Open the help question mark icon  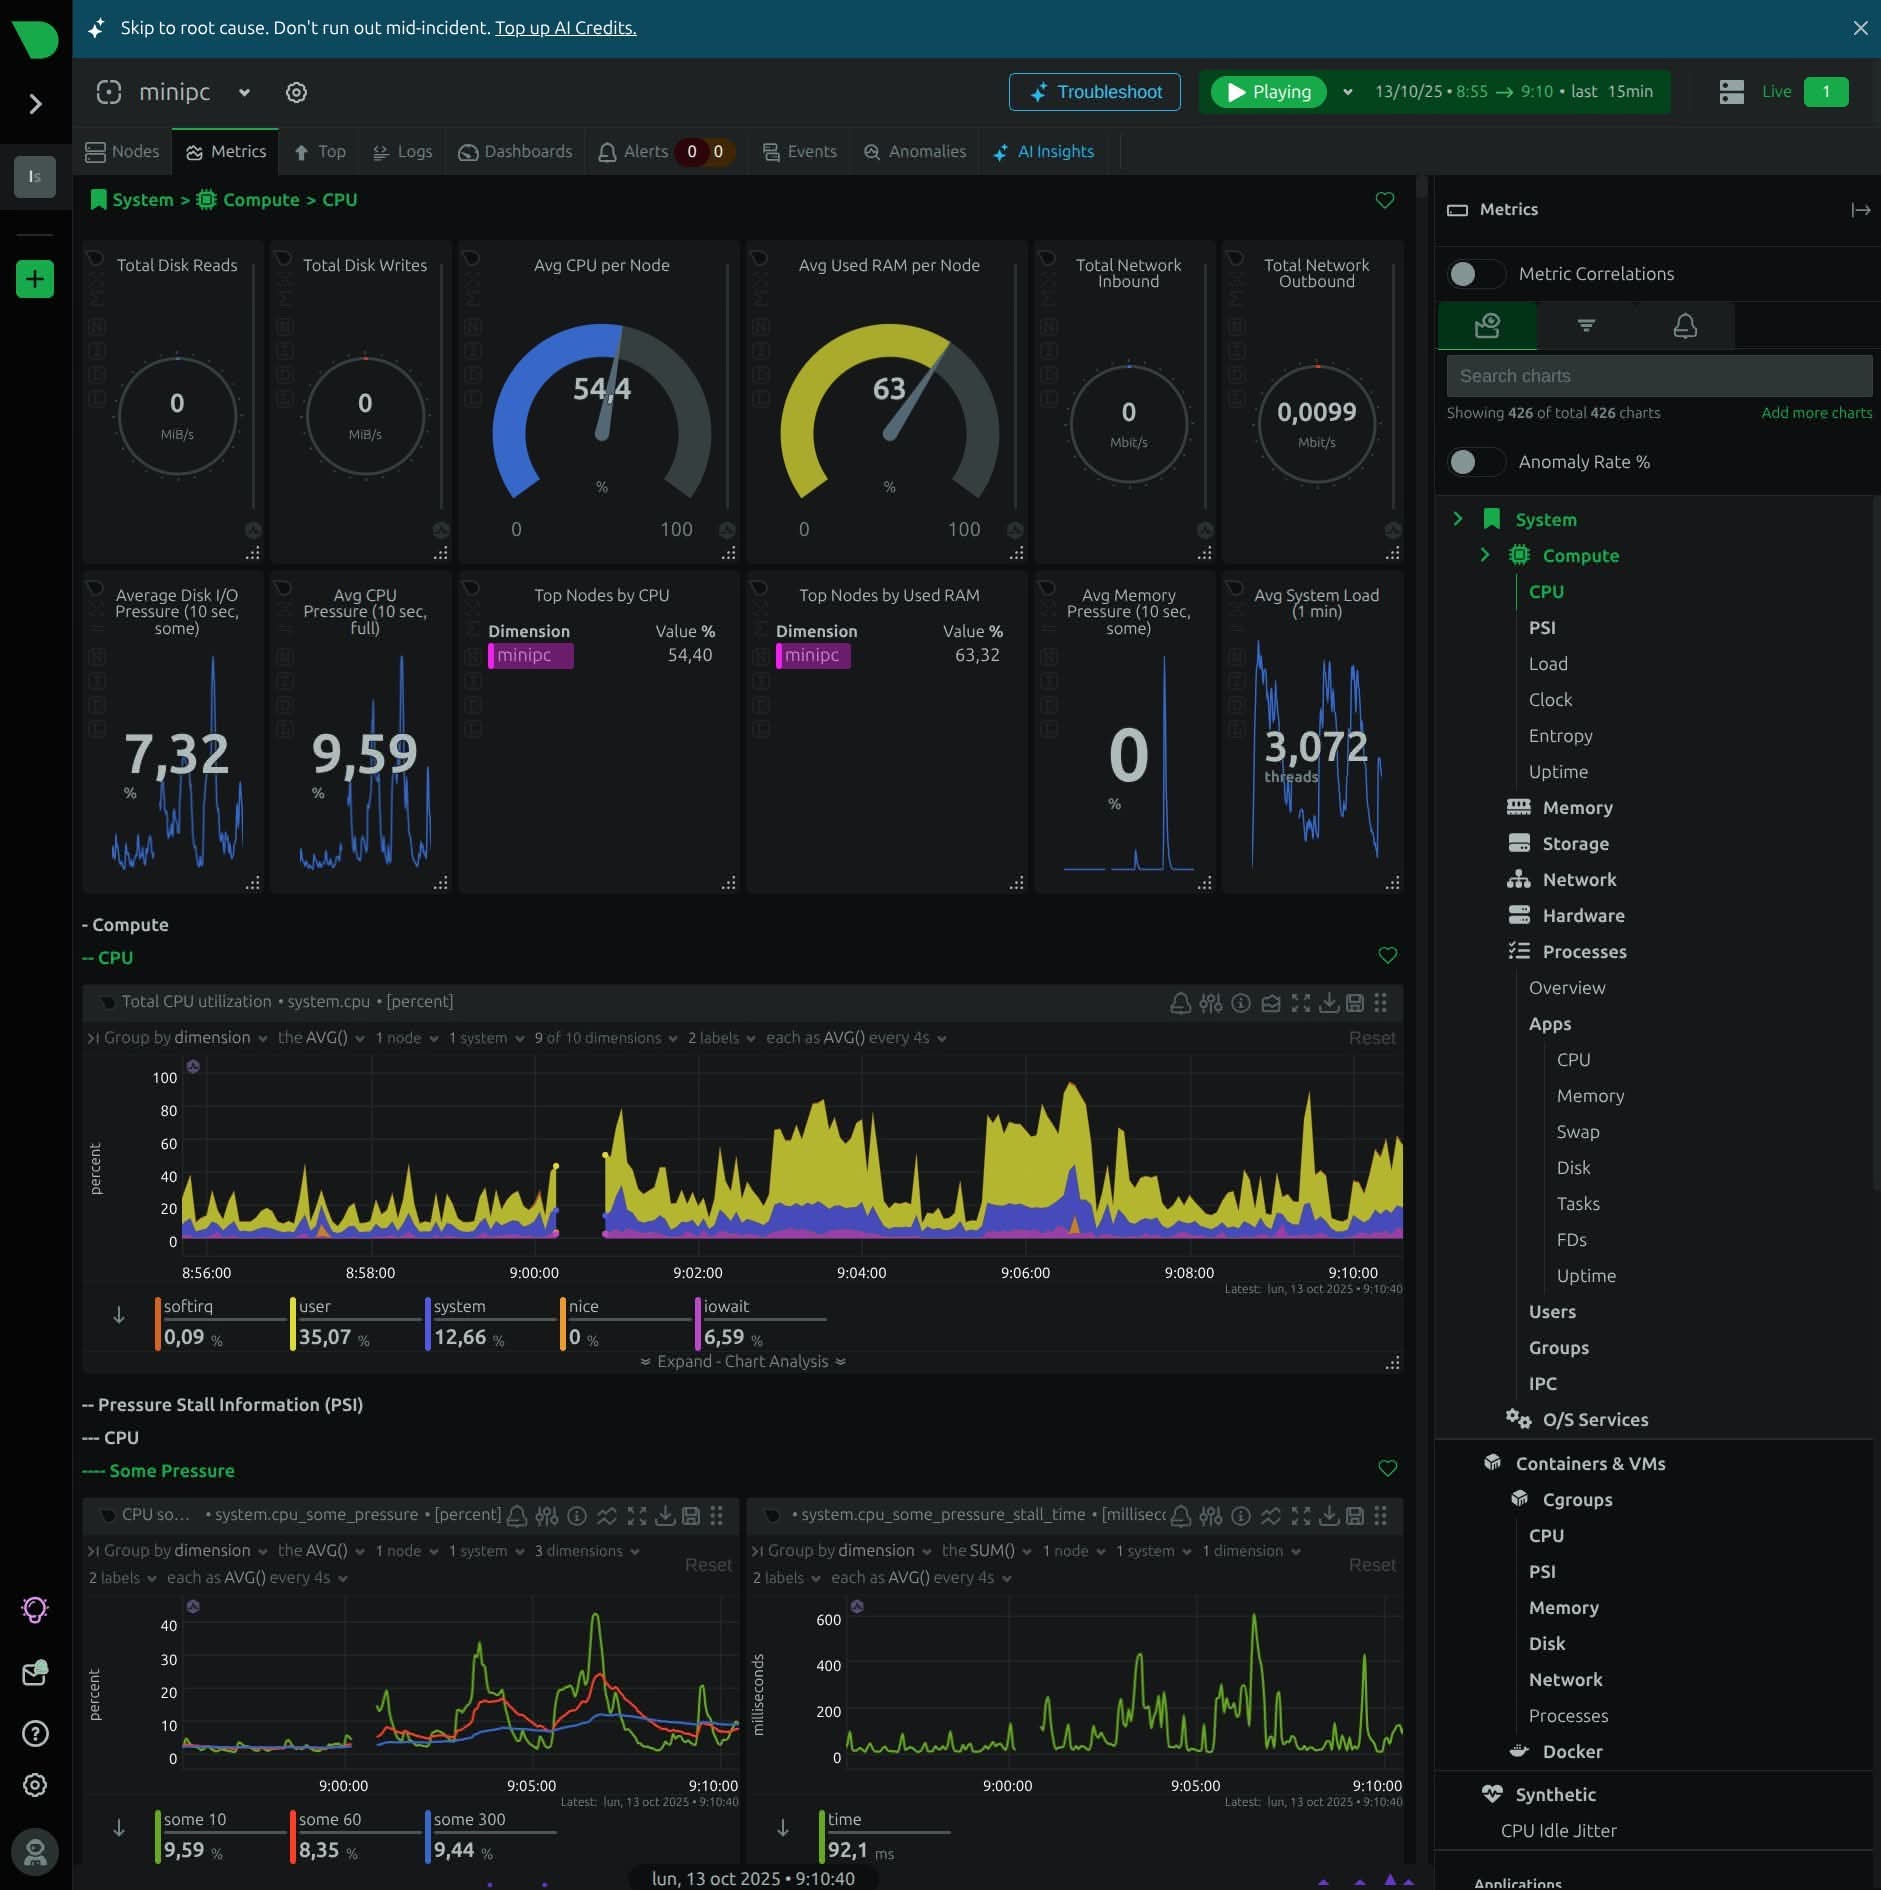click(x=35, y=1733)
